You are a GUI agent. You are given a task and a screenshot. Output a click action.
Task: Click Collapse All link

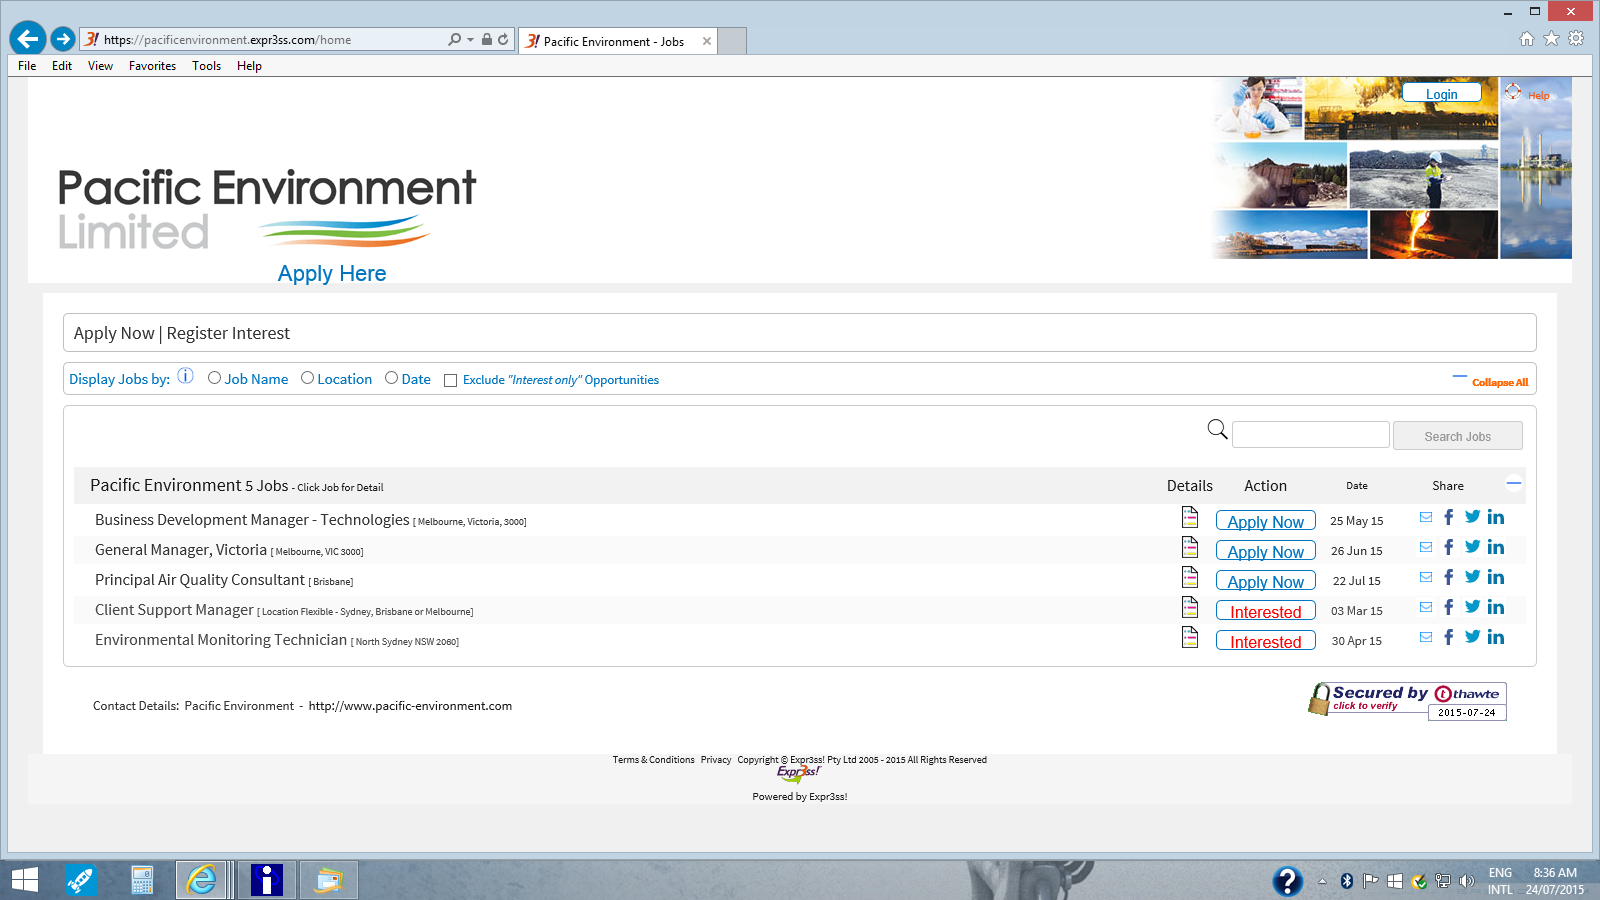click(x=1499, y=382)
